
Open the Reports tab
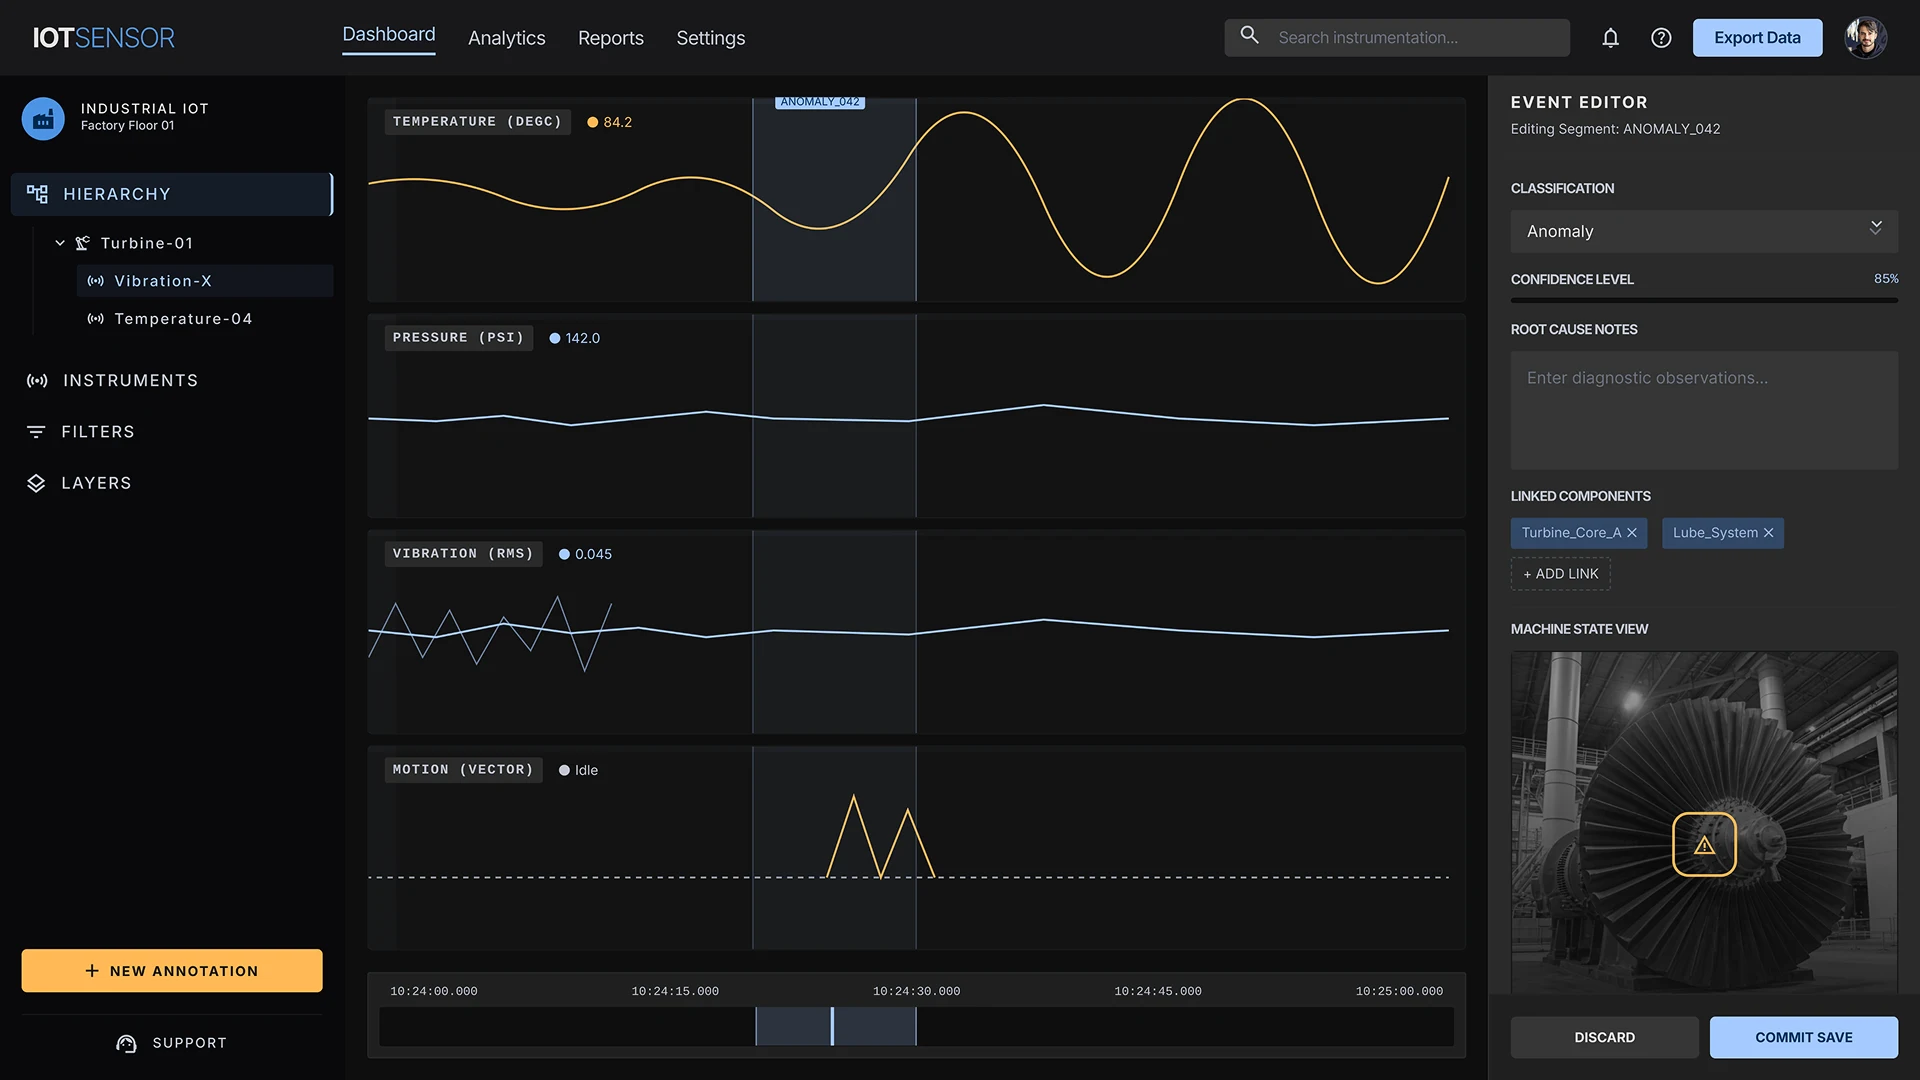click(610, 38)
